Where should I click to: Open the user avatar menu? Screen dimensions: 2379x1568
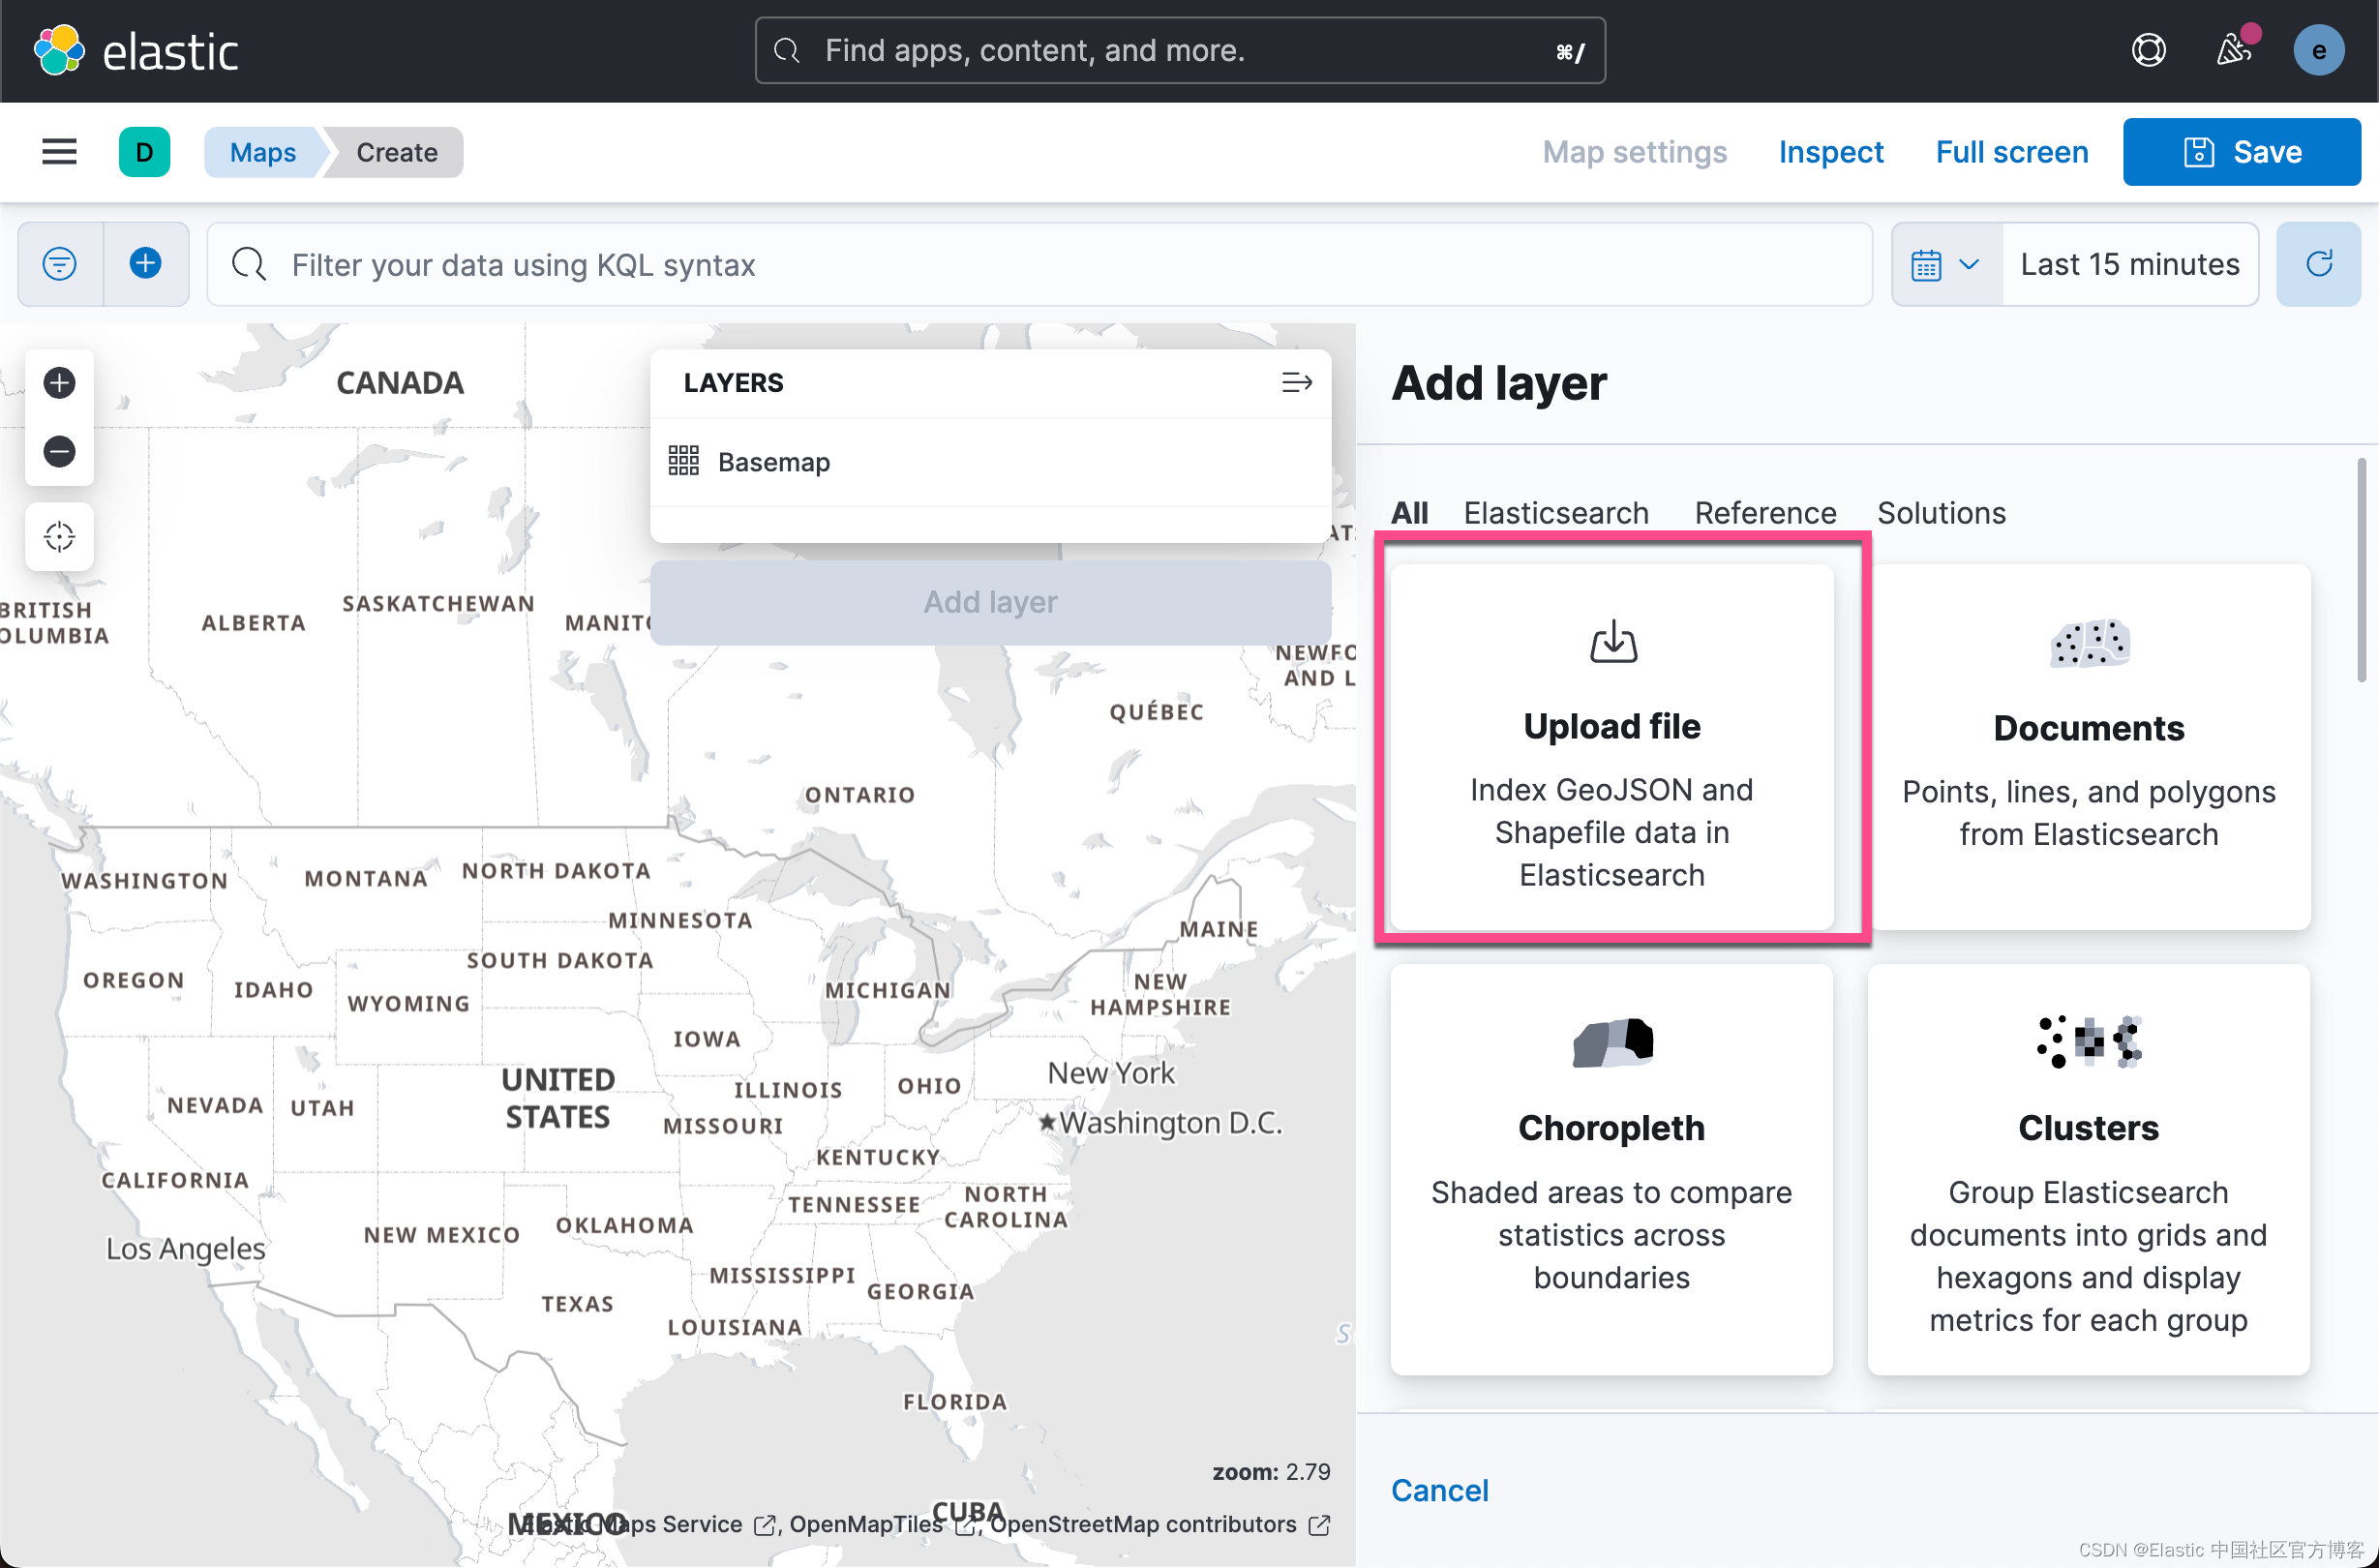[2319, 50]
